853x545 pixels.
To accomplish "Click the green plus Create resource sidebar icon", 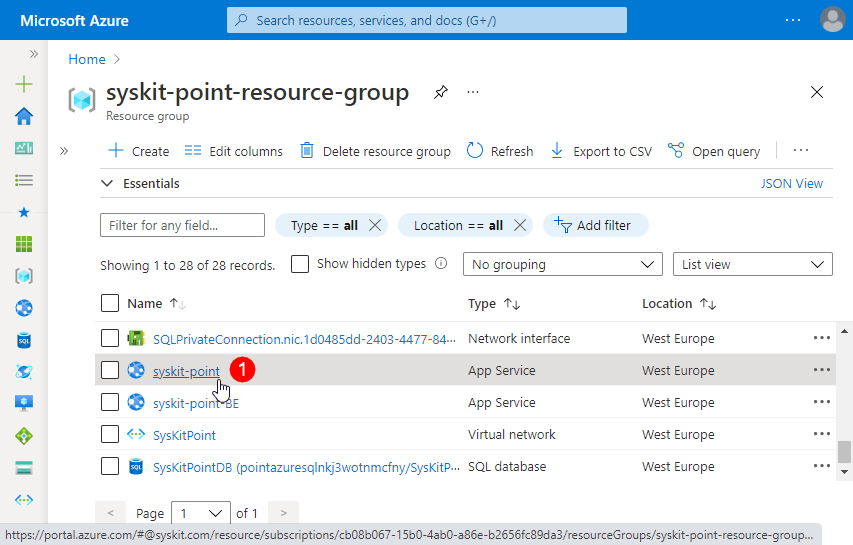I will (24, 84).
